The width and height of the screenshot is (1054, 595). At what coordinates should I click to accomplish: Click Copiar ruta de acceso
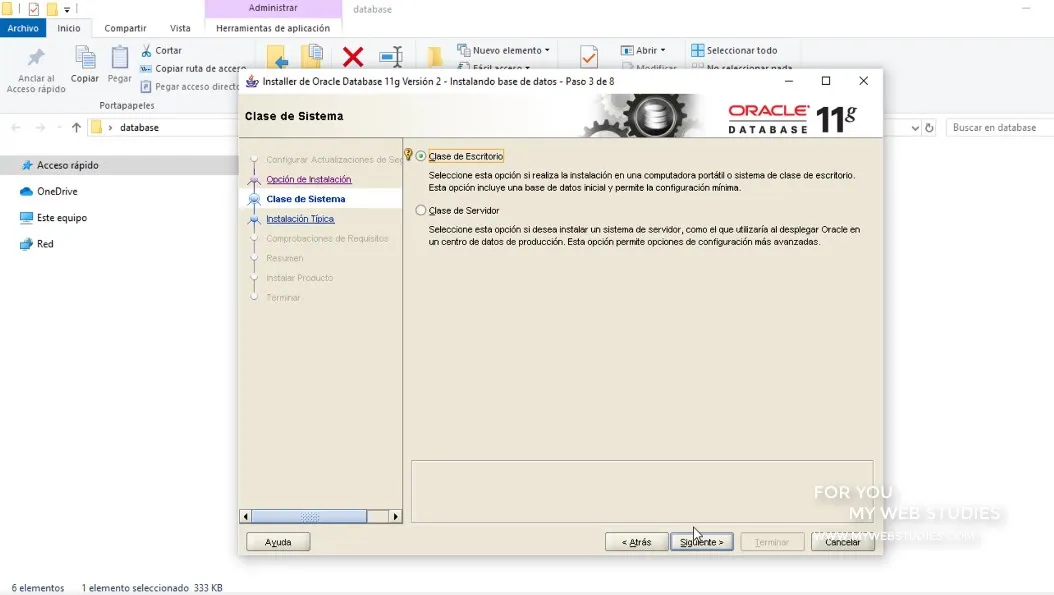pyautogui.click(x=193, y=69)
